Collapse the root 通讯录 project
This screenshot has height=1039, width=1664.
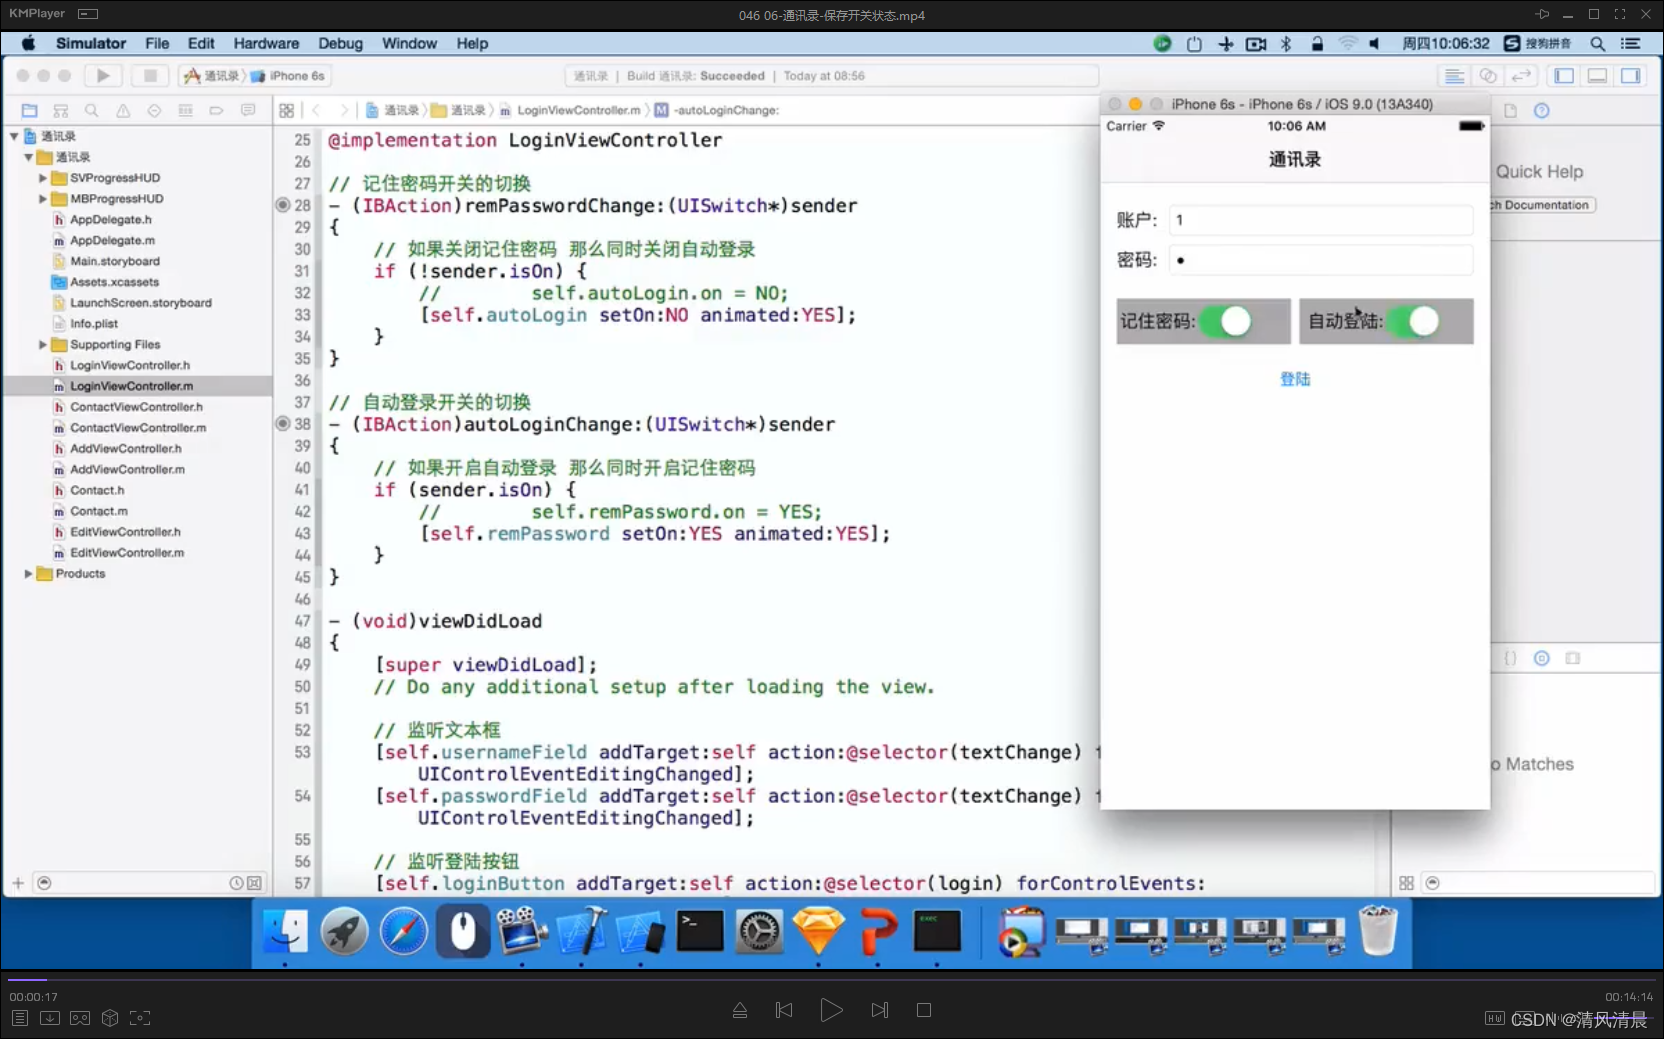point(14,136)
